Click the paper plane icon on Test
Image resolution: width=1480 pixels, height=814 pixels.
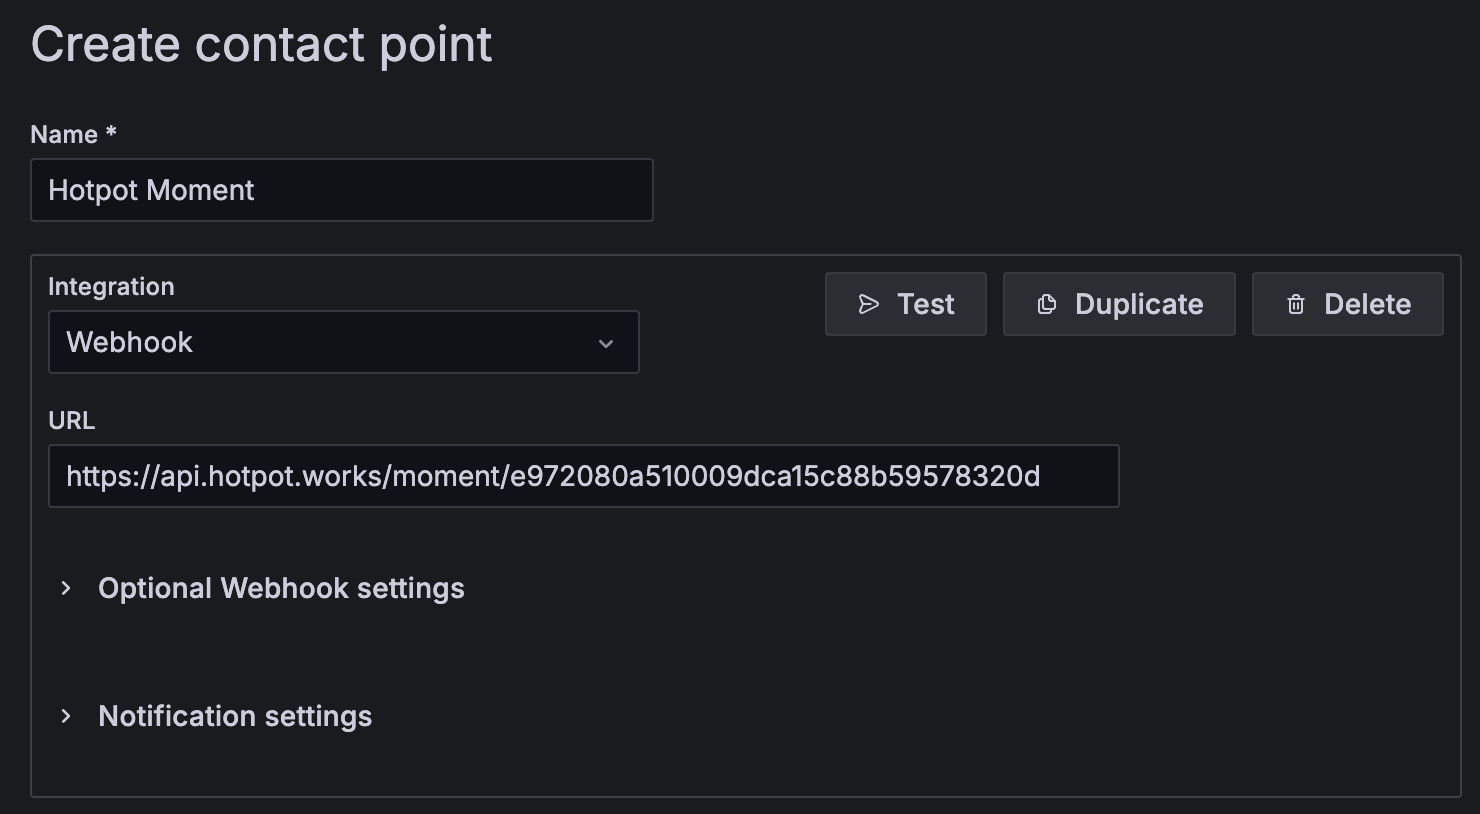click(x=868, y=304)
